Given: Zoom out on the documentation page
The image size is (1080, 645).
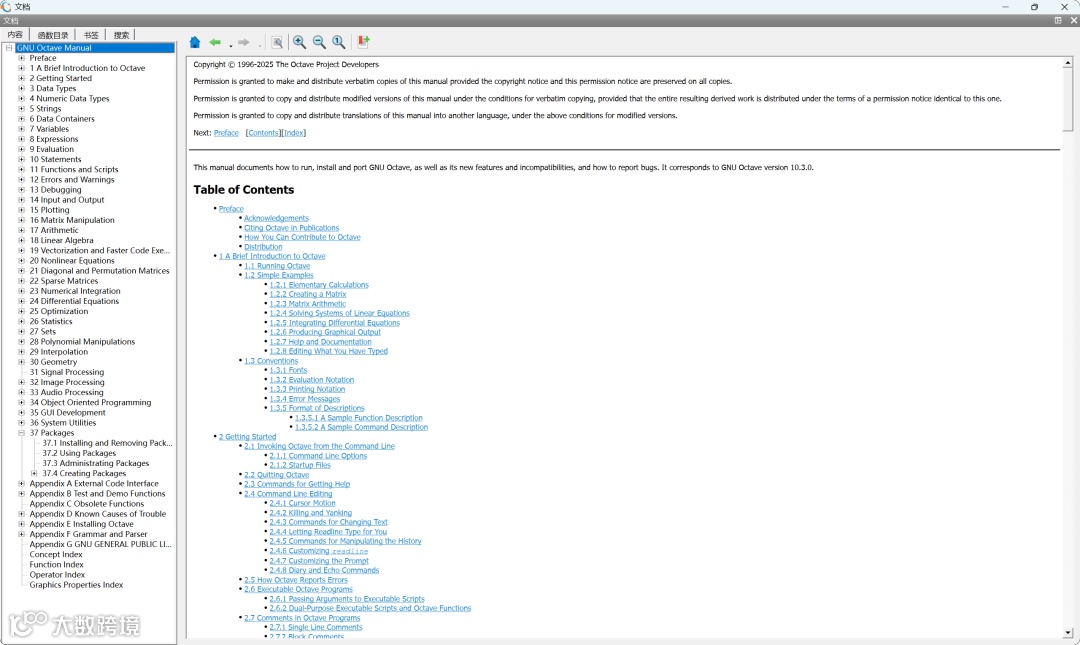Looking at the screenshot, I should (319, 42).
